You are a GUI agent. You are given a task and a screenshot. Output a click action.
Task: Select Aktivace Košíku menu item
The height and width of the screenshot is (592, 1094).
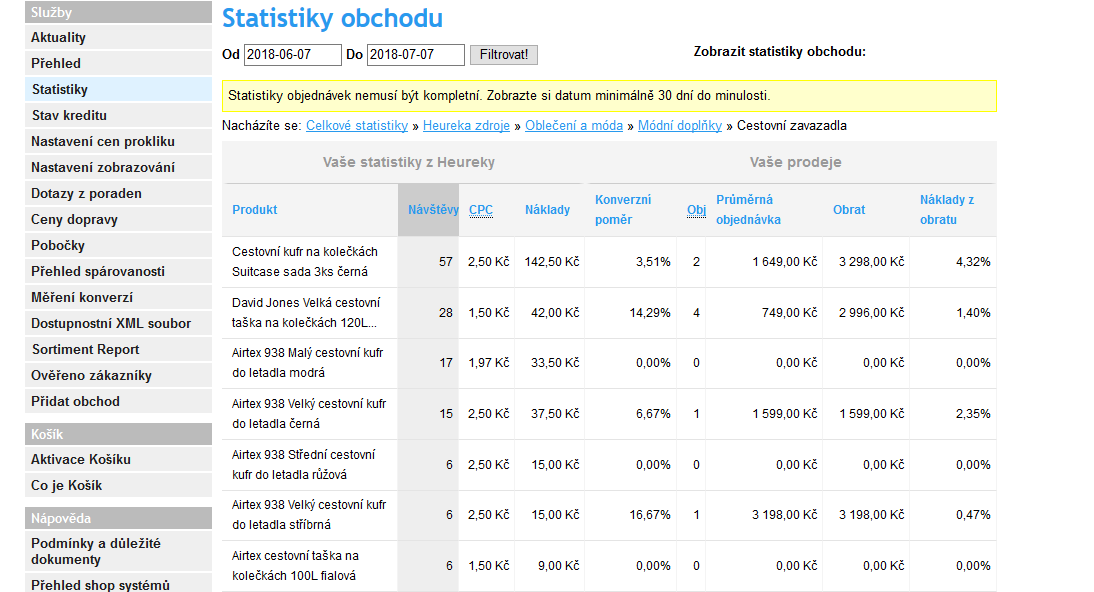tap(81, 460)
